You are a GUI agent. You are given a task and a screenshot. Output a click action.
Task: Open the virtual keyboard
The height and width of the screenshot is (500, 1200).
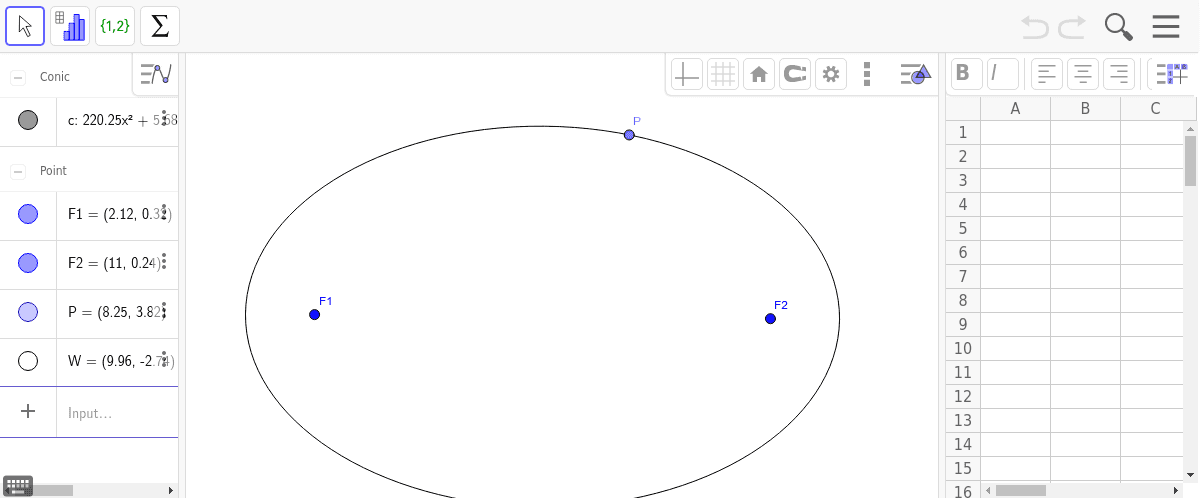tap(18, 487)
